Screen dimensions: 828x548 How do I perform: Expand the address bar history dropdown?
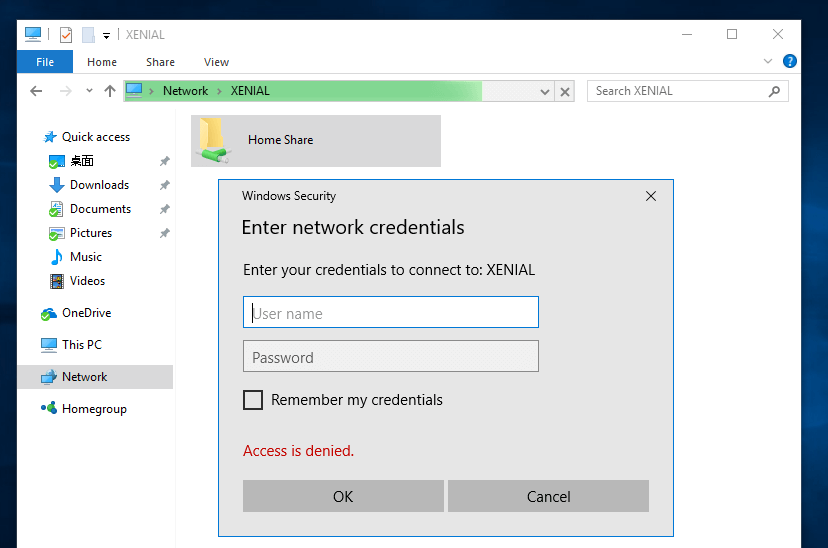point(545,92)
